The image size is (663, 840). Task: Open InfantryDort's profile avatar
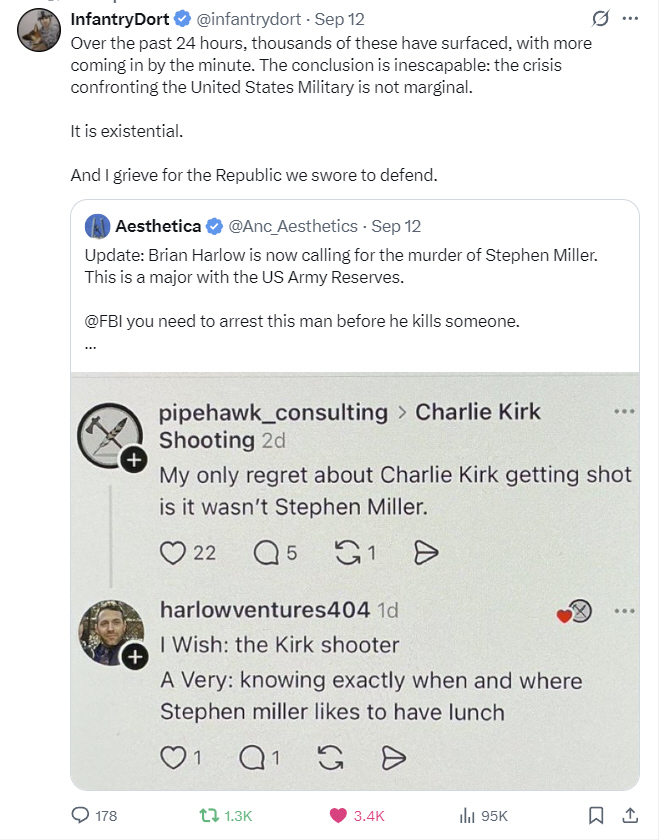39,30
